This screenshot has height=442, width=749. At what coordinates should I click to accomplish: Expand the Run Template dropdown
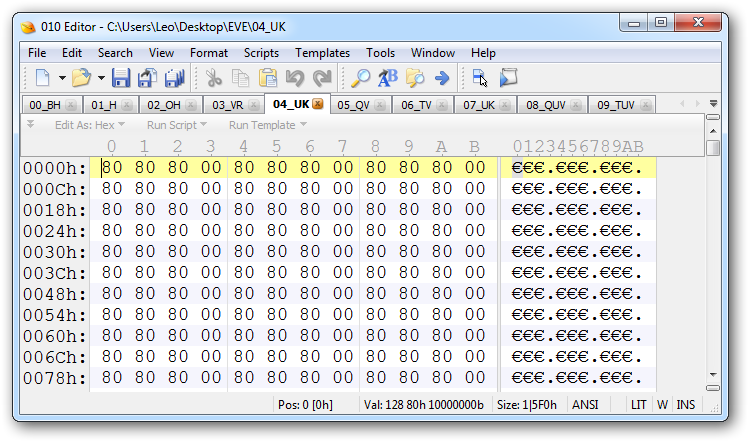tap(268, 125)
